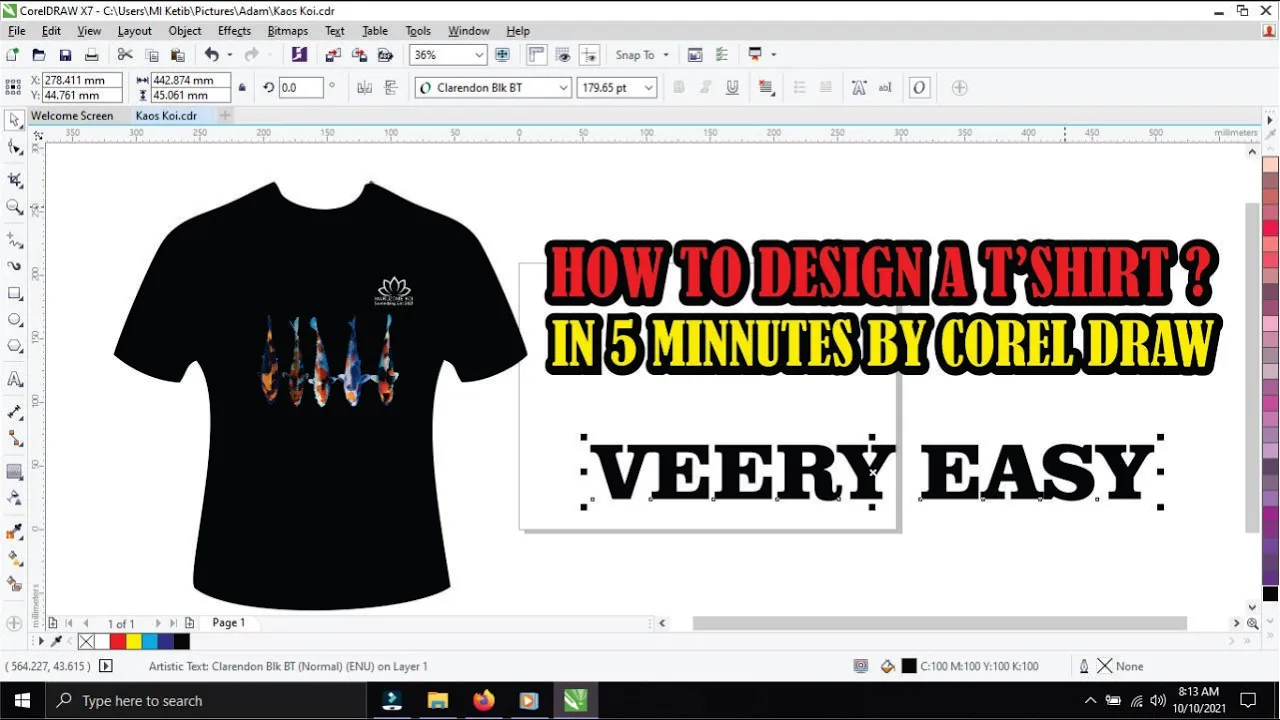Click the no-color X swatch
1280x720 pixels.
coord(86,641)
